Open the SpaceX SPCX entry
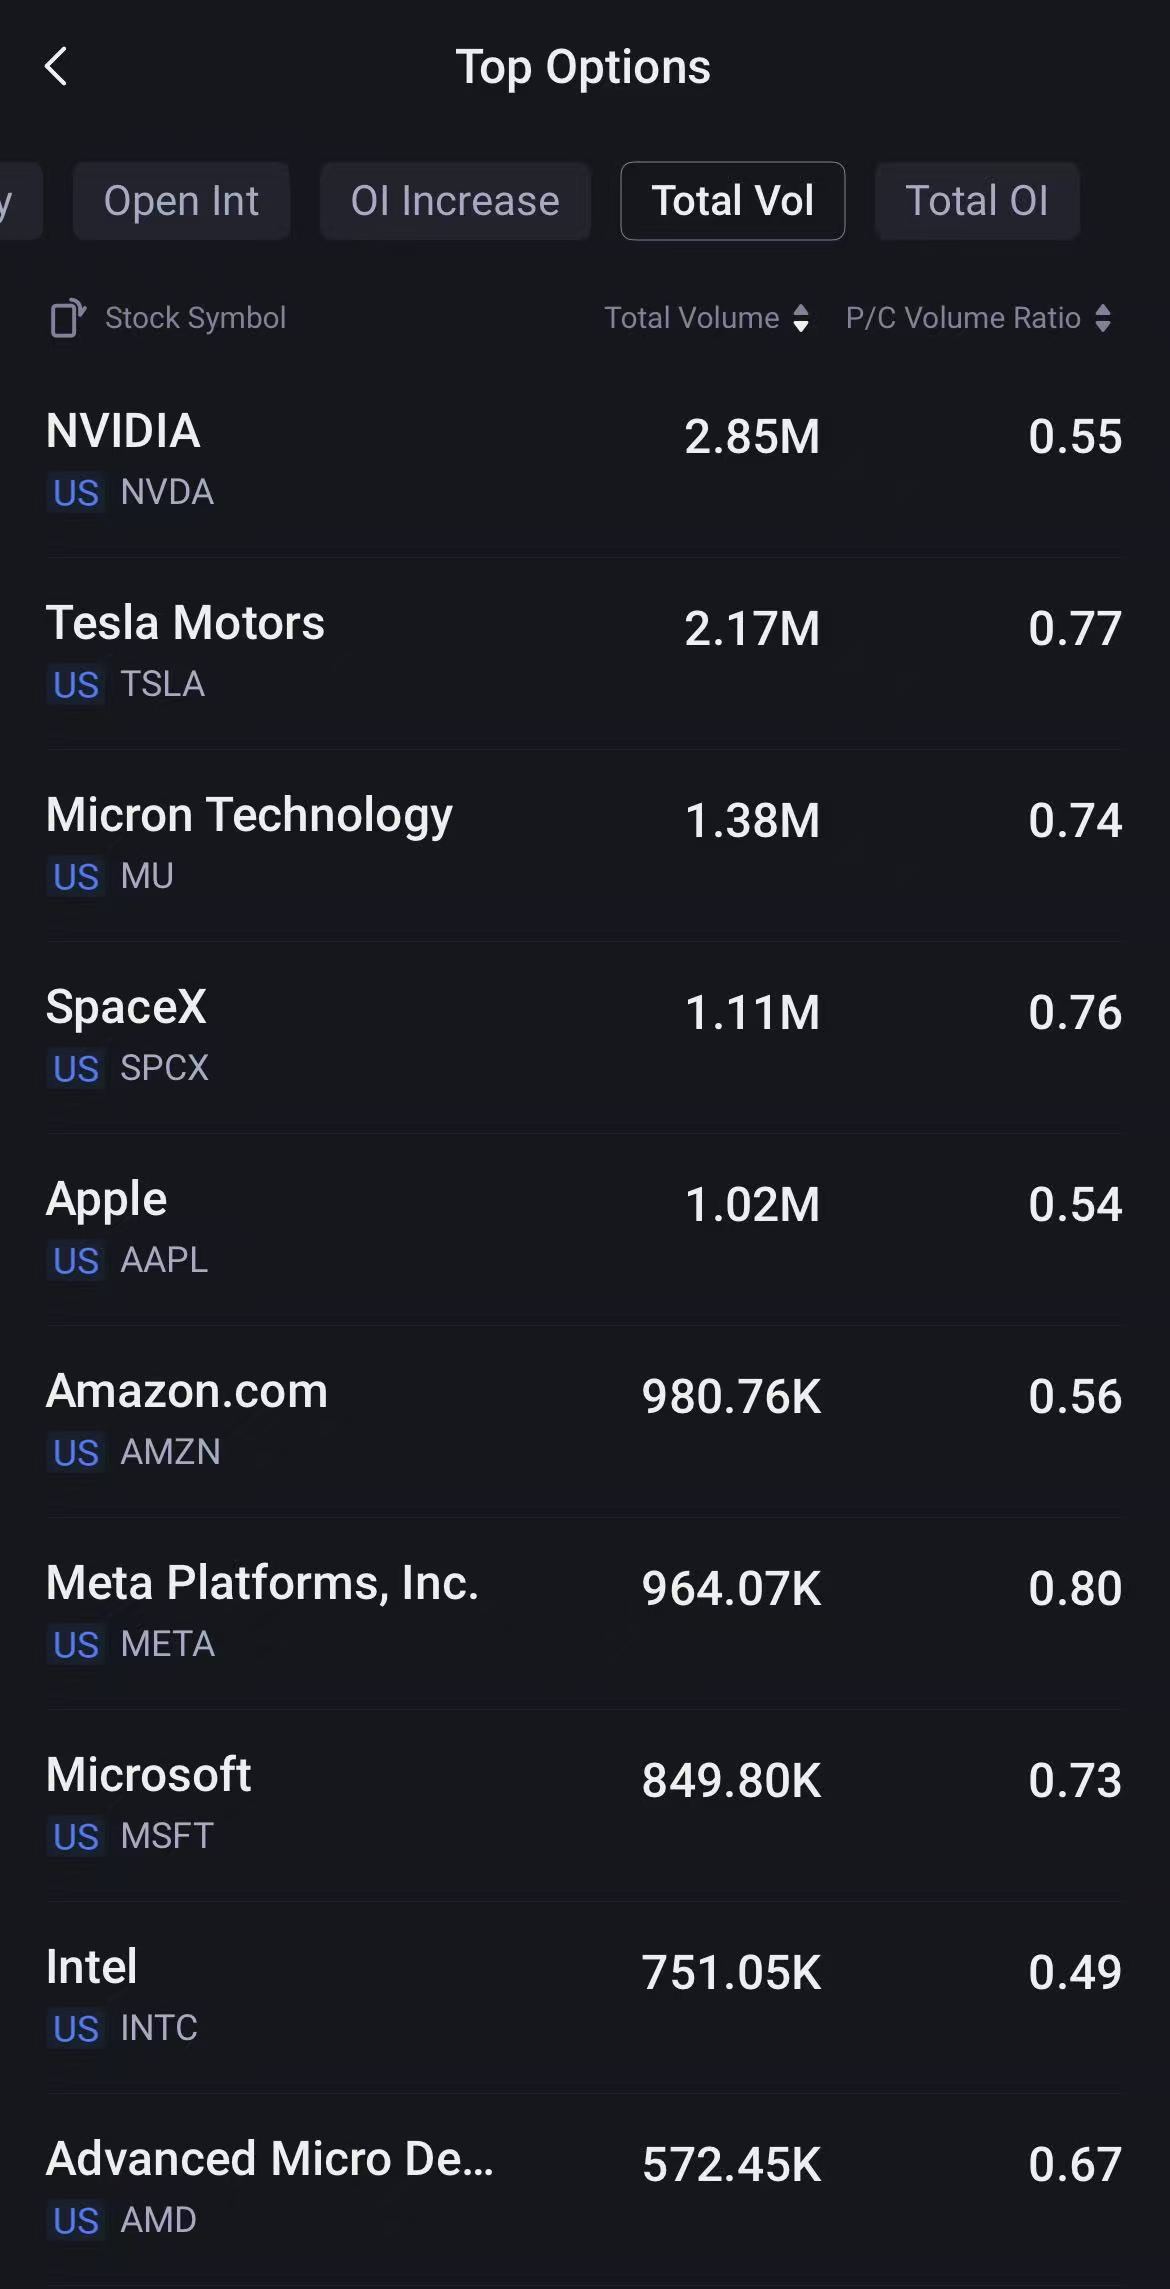1170x2289 pixels. pyautogui.click(x=585, y=1037)
